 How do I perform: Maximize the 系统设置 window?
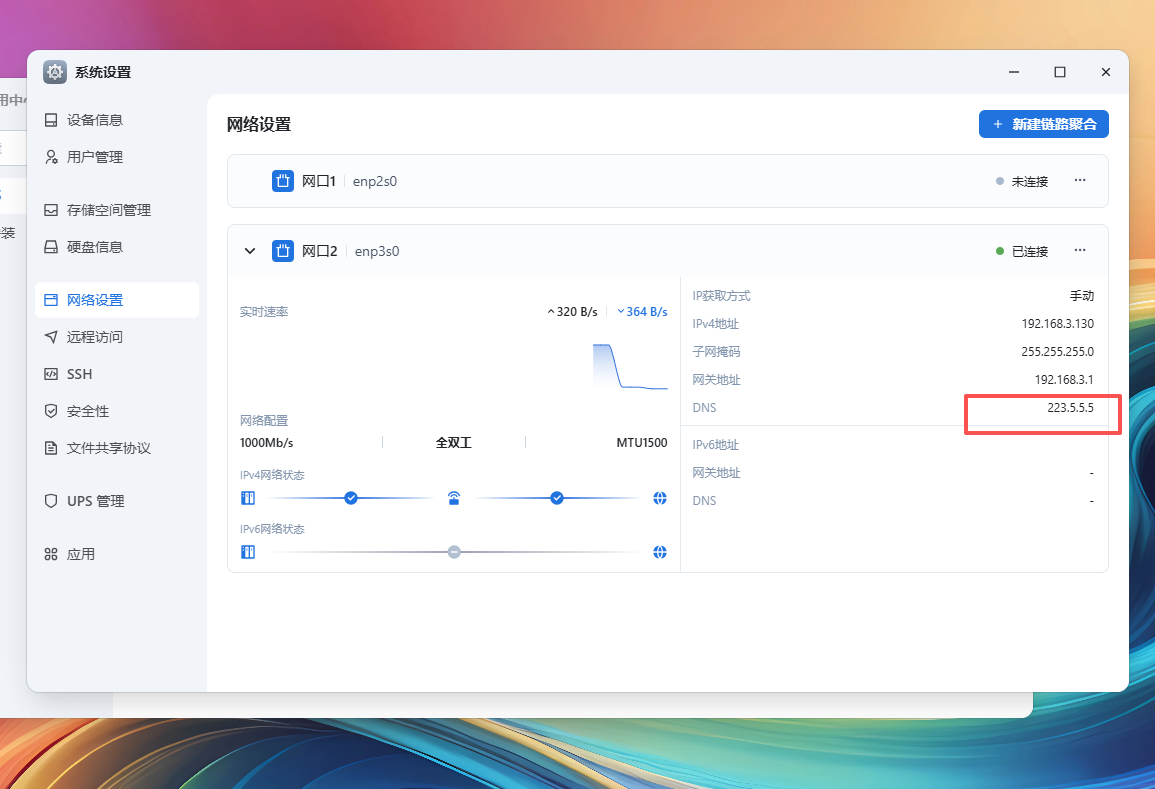[x=1060, y=72]
